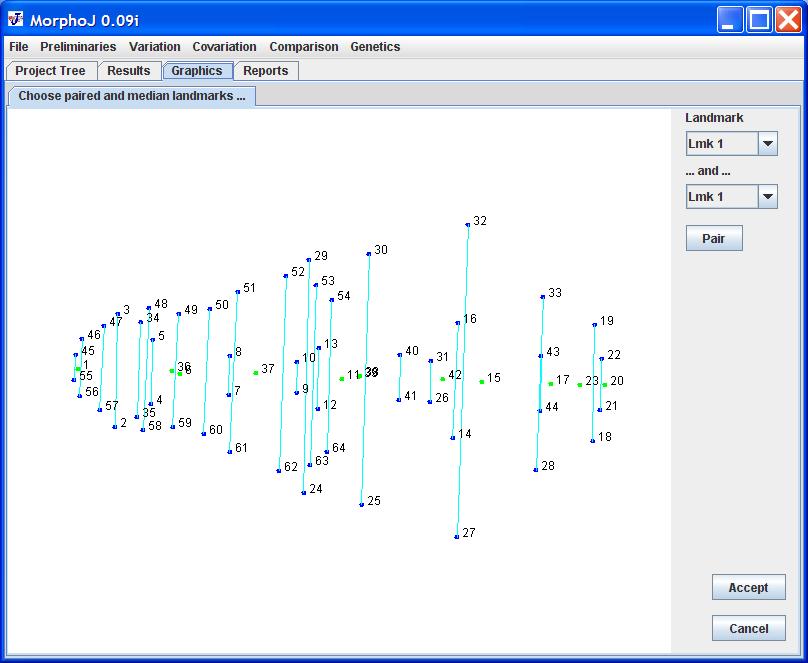Maximize the MorphoJ window

[x=759, y=19]
